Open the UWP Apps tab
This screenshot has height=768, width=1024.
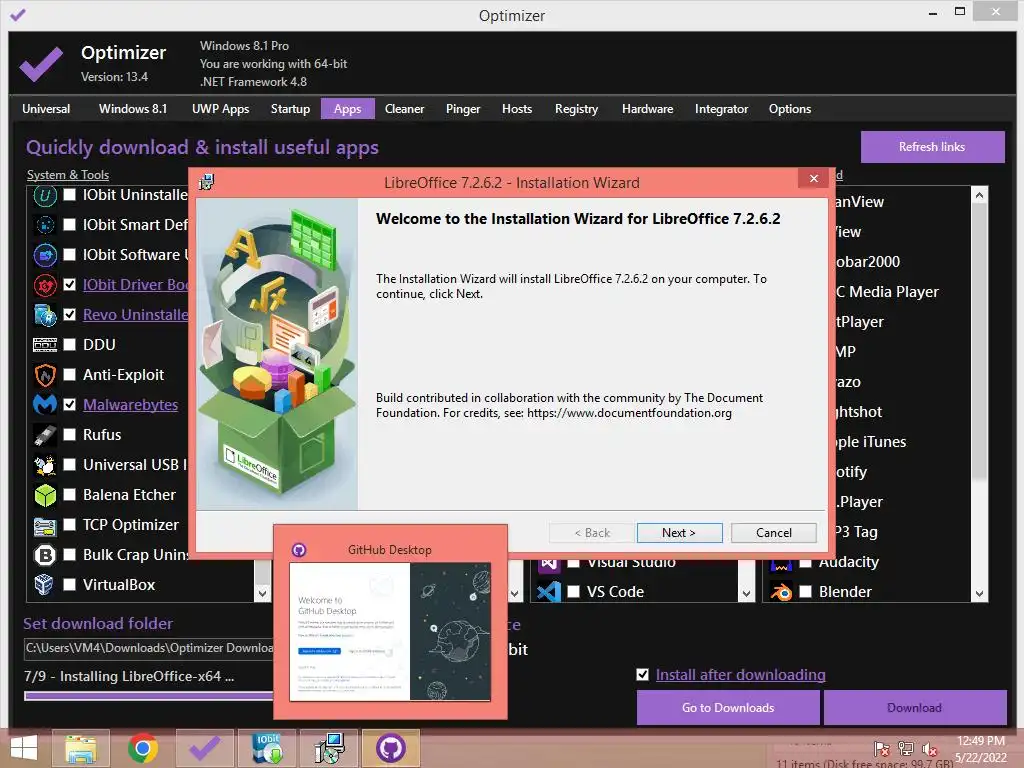coord(220,109)
